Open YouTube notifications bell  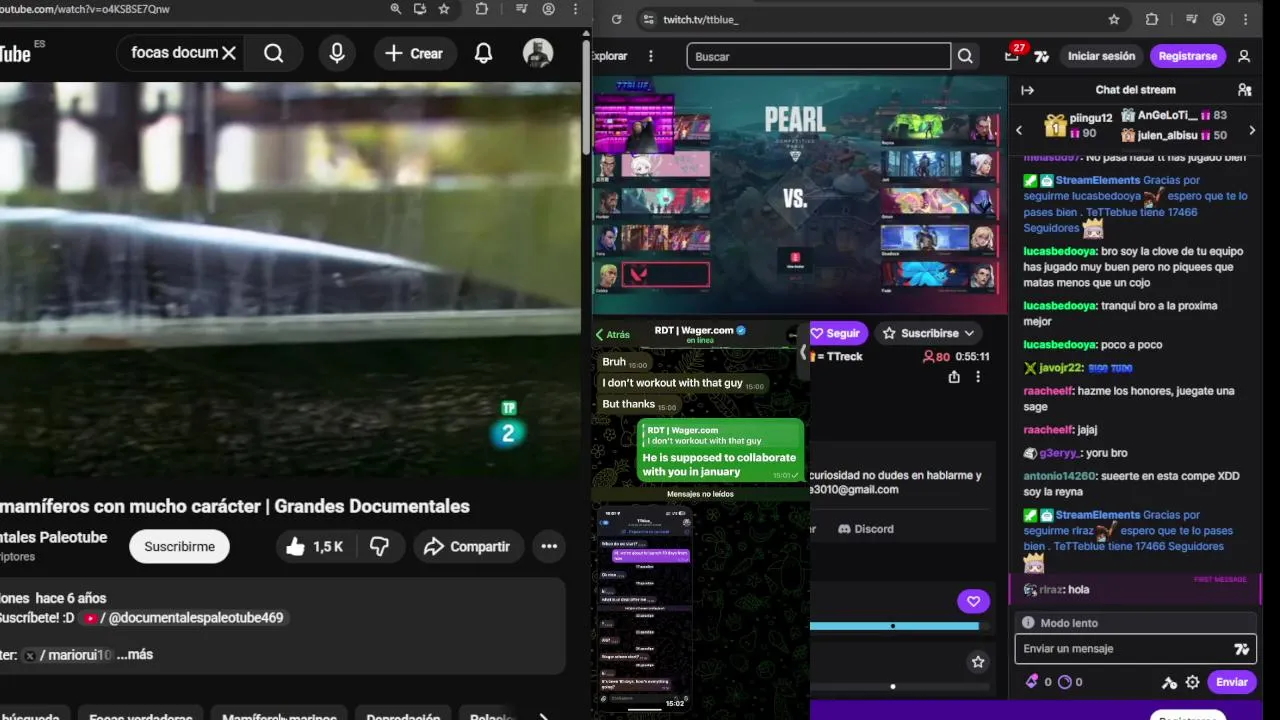coord(484,54)
